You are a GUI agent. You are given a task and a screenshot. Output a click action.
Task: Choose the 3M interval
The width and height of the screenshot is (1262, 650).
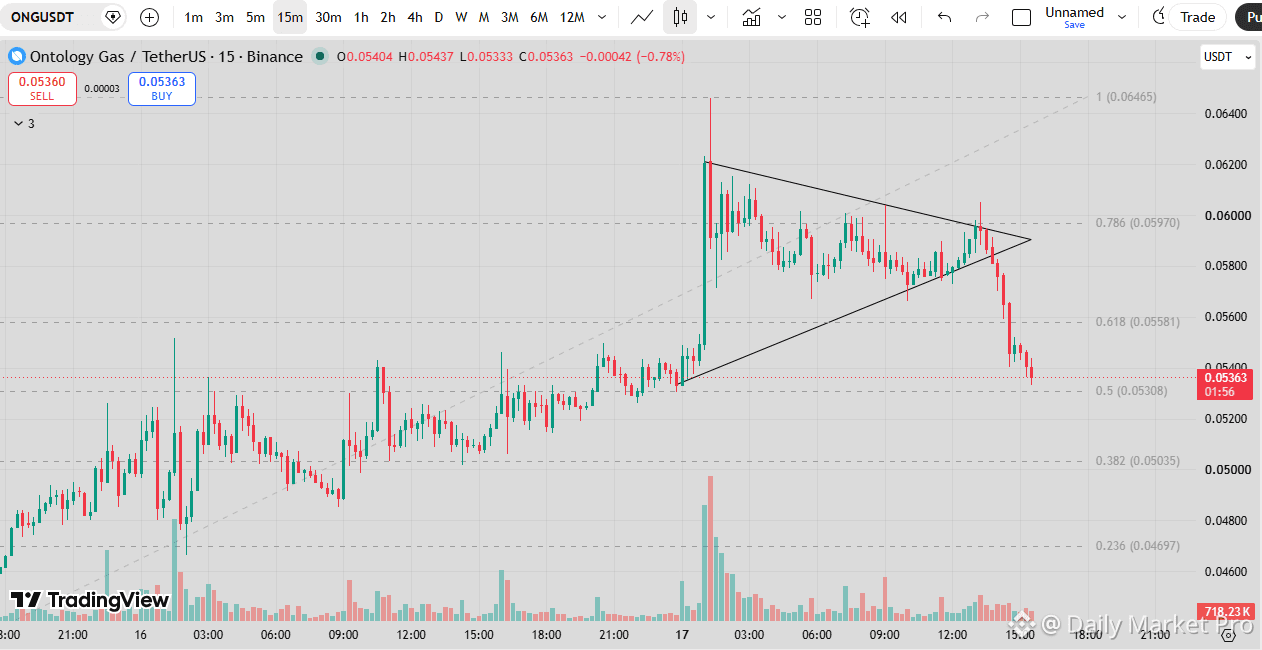(510, 17)
